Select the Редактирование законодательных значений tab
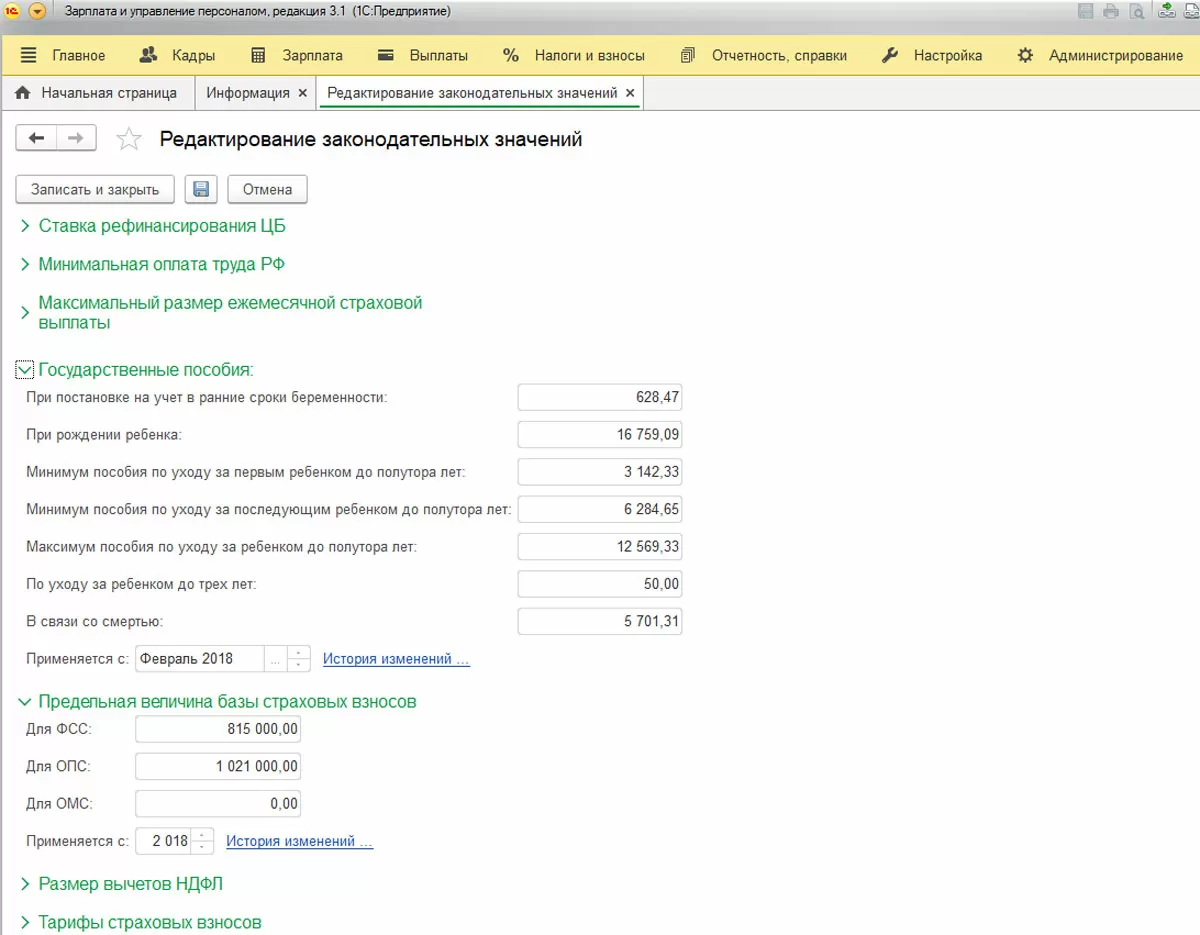The width and height of the screenshot is (1200, 935). click(x=472, y=93)
